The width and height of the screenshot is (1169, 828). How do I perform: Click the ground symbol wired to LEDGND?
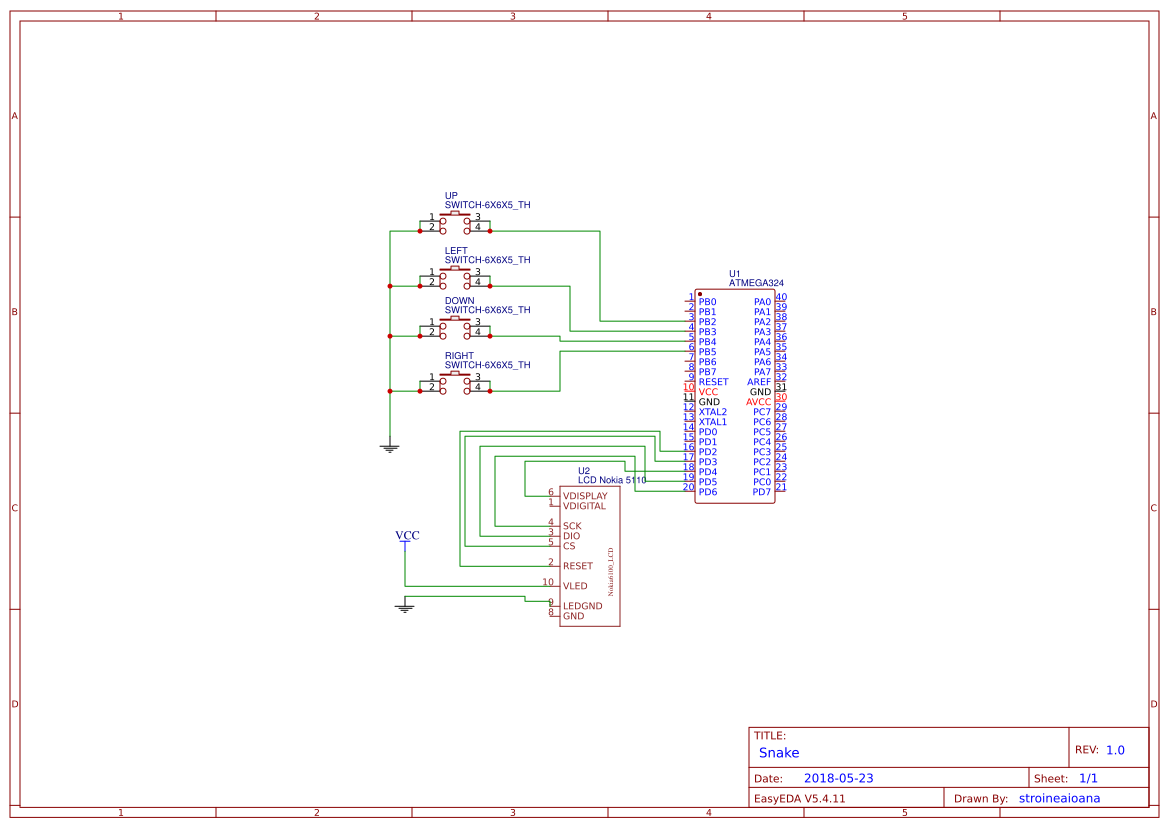(405, 607)
